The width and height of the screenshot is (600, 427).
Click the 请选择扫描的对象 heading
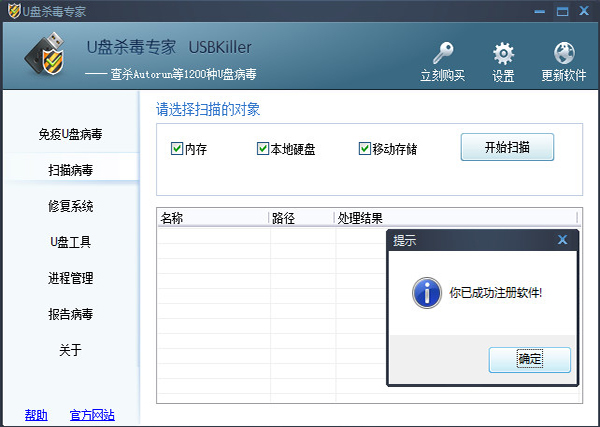point(208,109)
